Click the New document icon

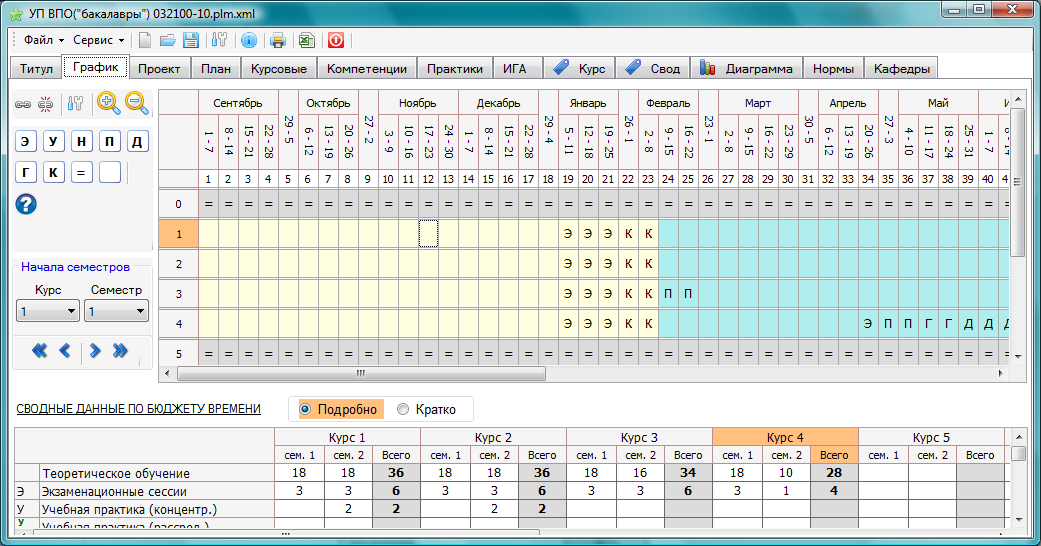[x=144, y=41]
